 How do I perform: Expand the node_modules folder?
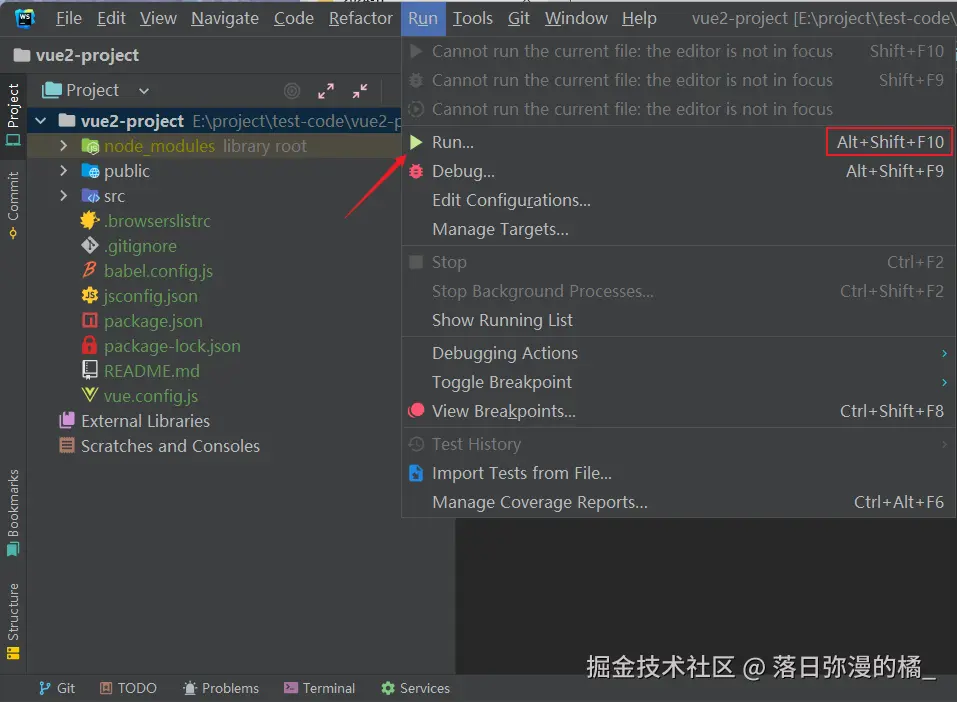pos(63,146)
